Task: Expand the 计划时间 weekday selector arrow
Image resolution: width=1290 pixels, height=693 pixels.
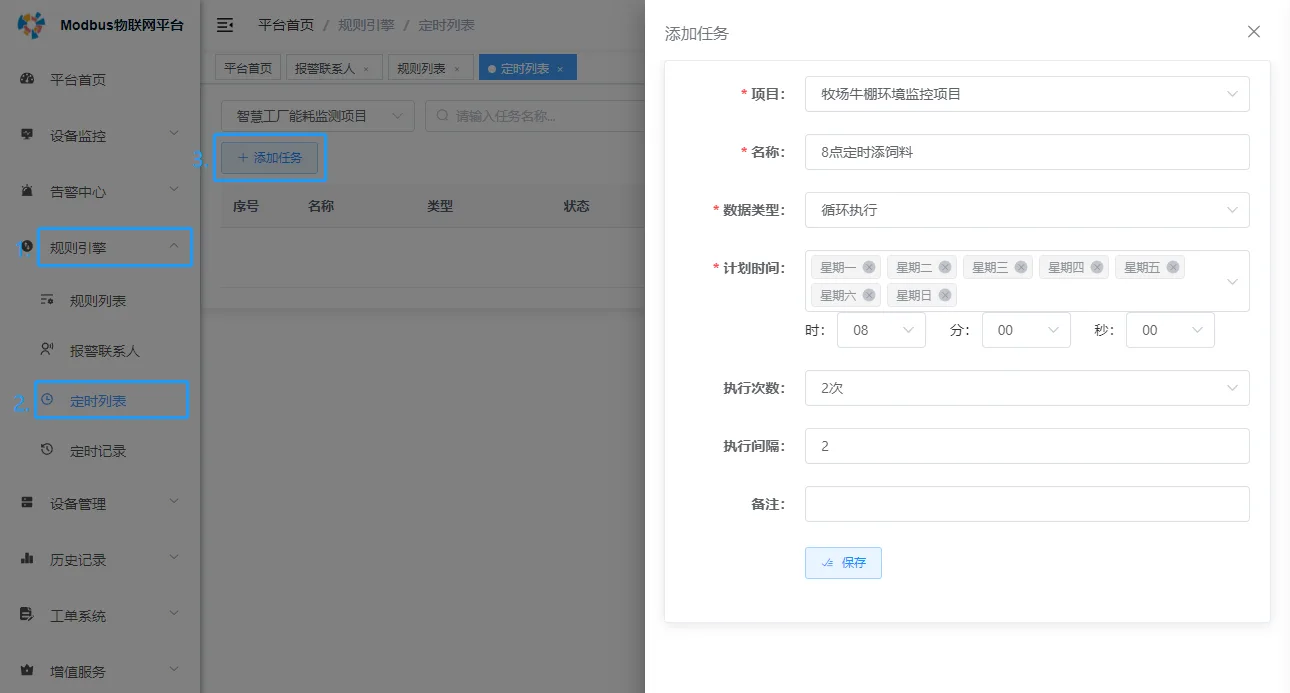Action: [1232, 281]
